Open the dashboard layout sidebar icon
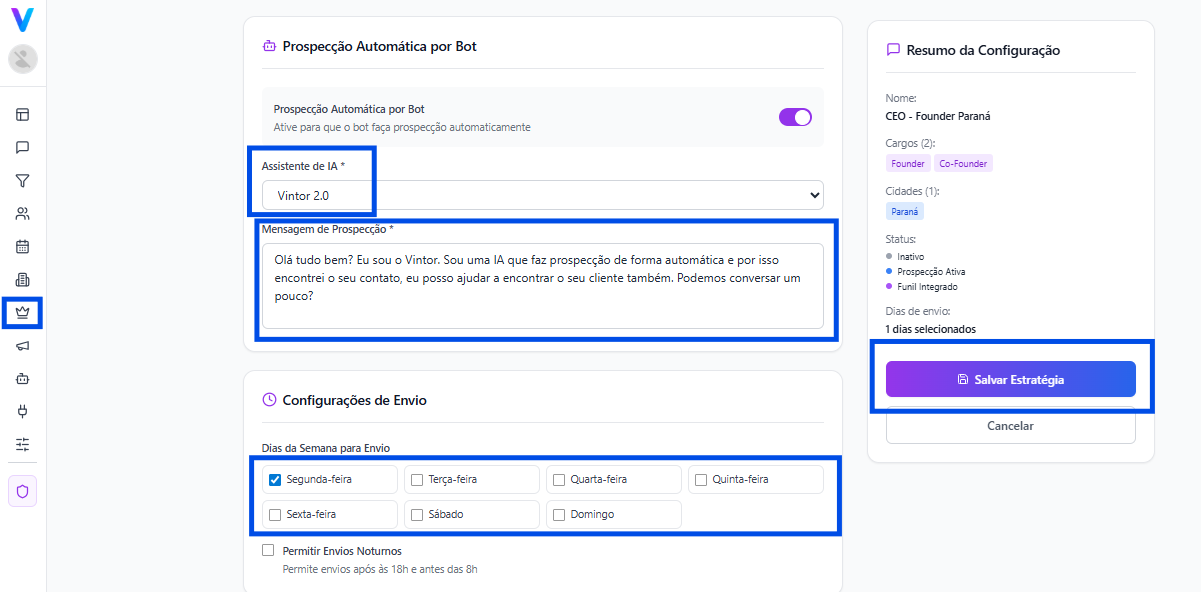The image size is (1201, 592). coord(22,115)
